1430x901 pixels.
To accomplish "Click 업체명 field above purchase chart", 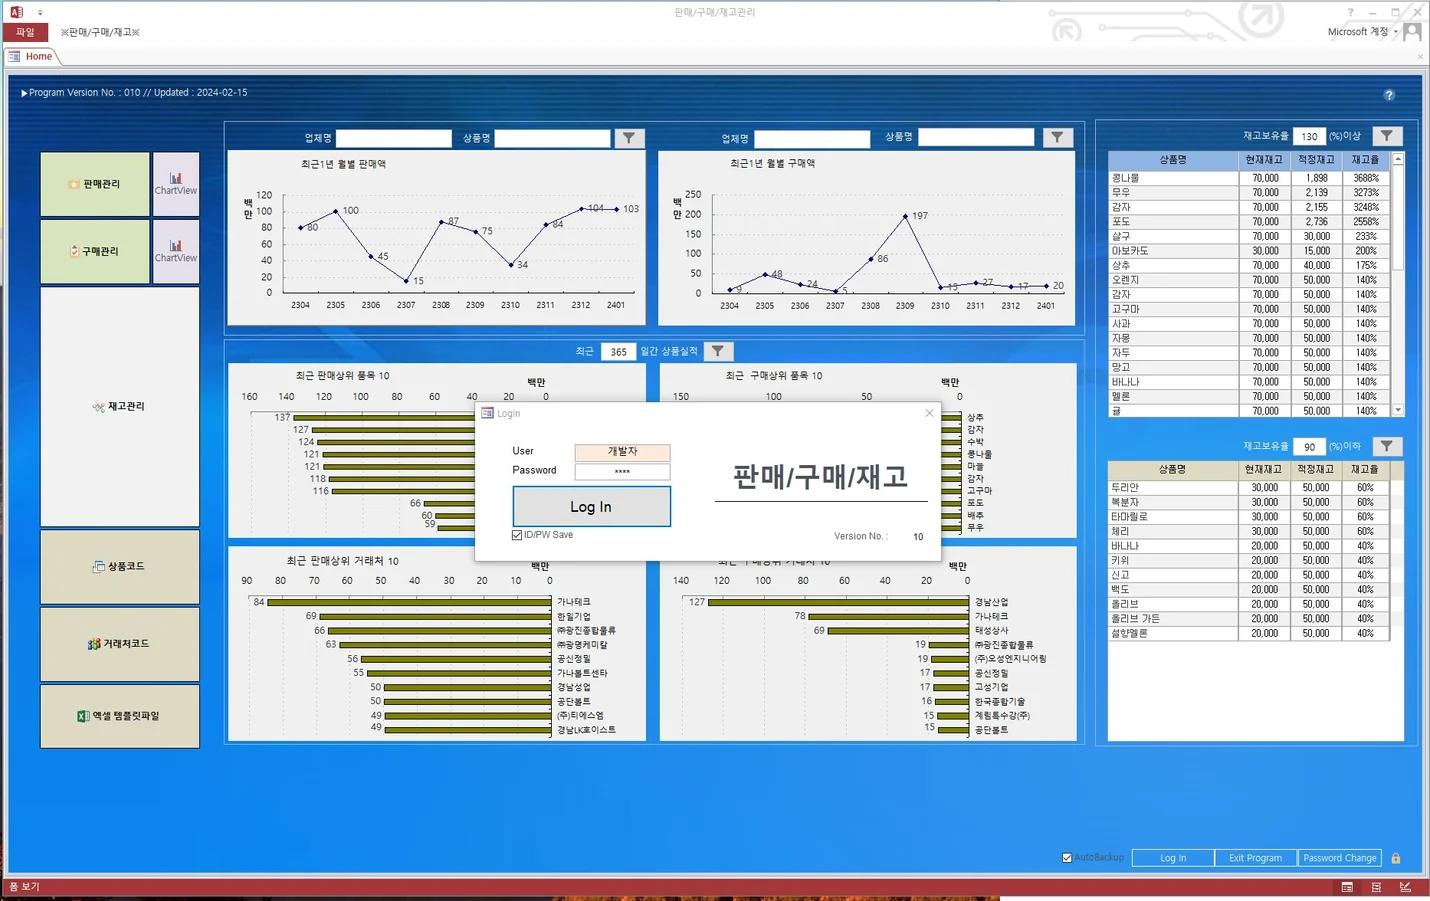I will (x=812, y=138).
